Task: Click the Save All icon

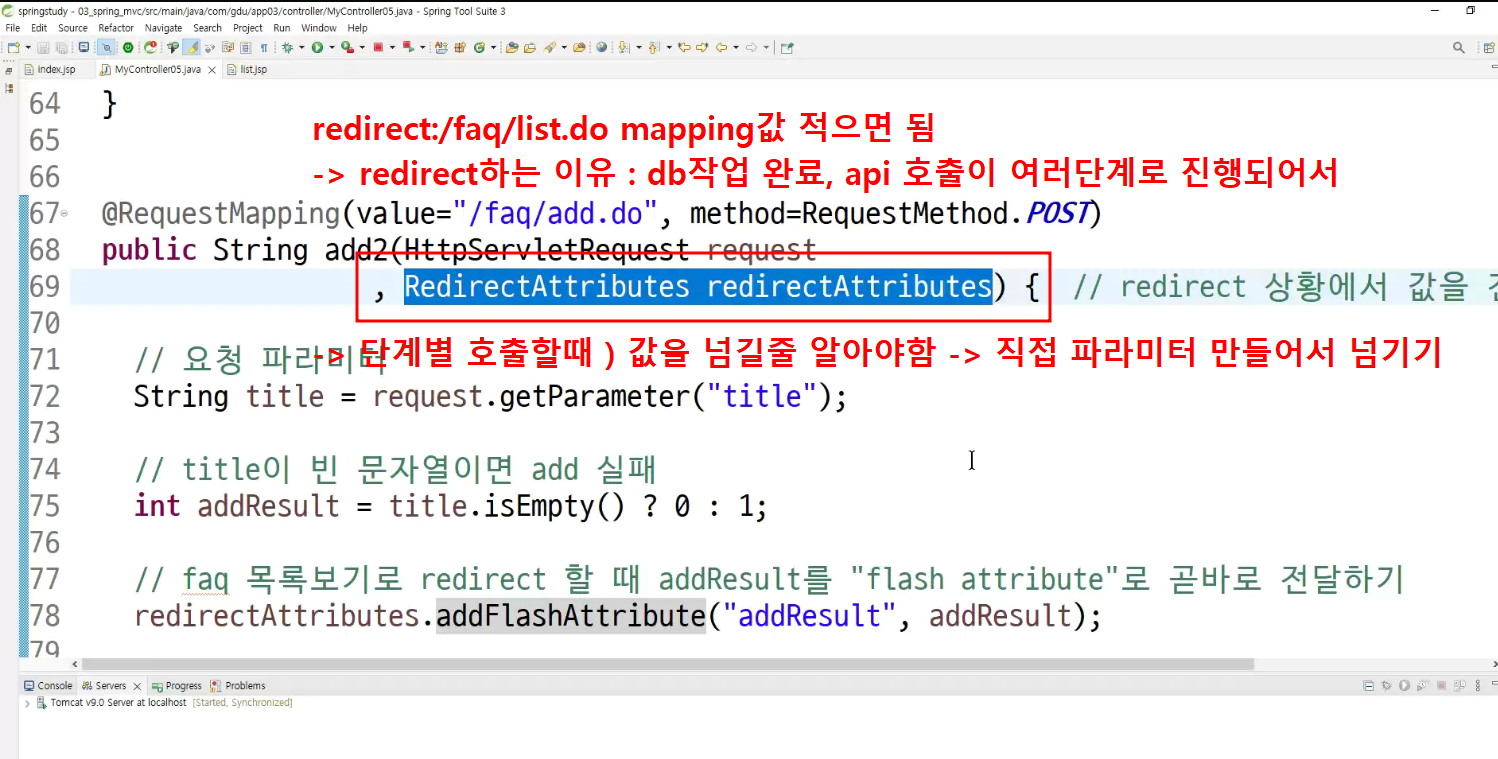Action: 62,47
